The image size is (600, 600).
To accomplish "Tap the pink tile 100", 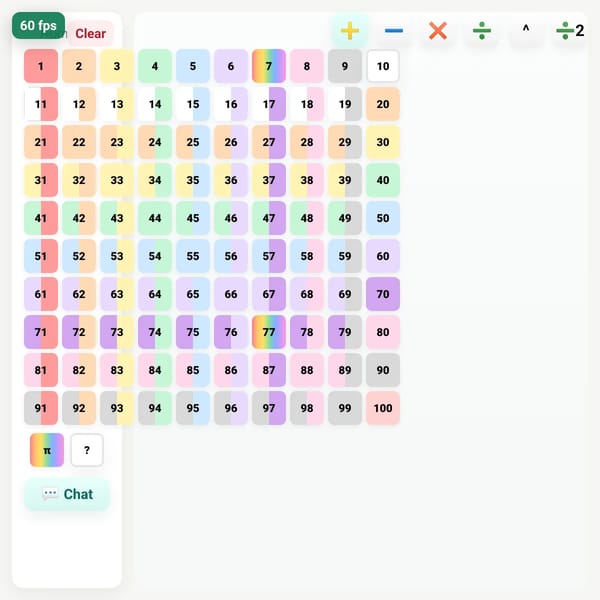I will [383, 408].
